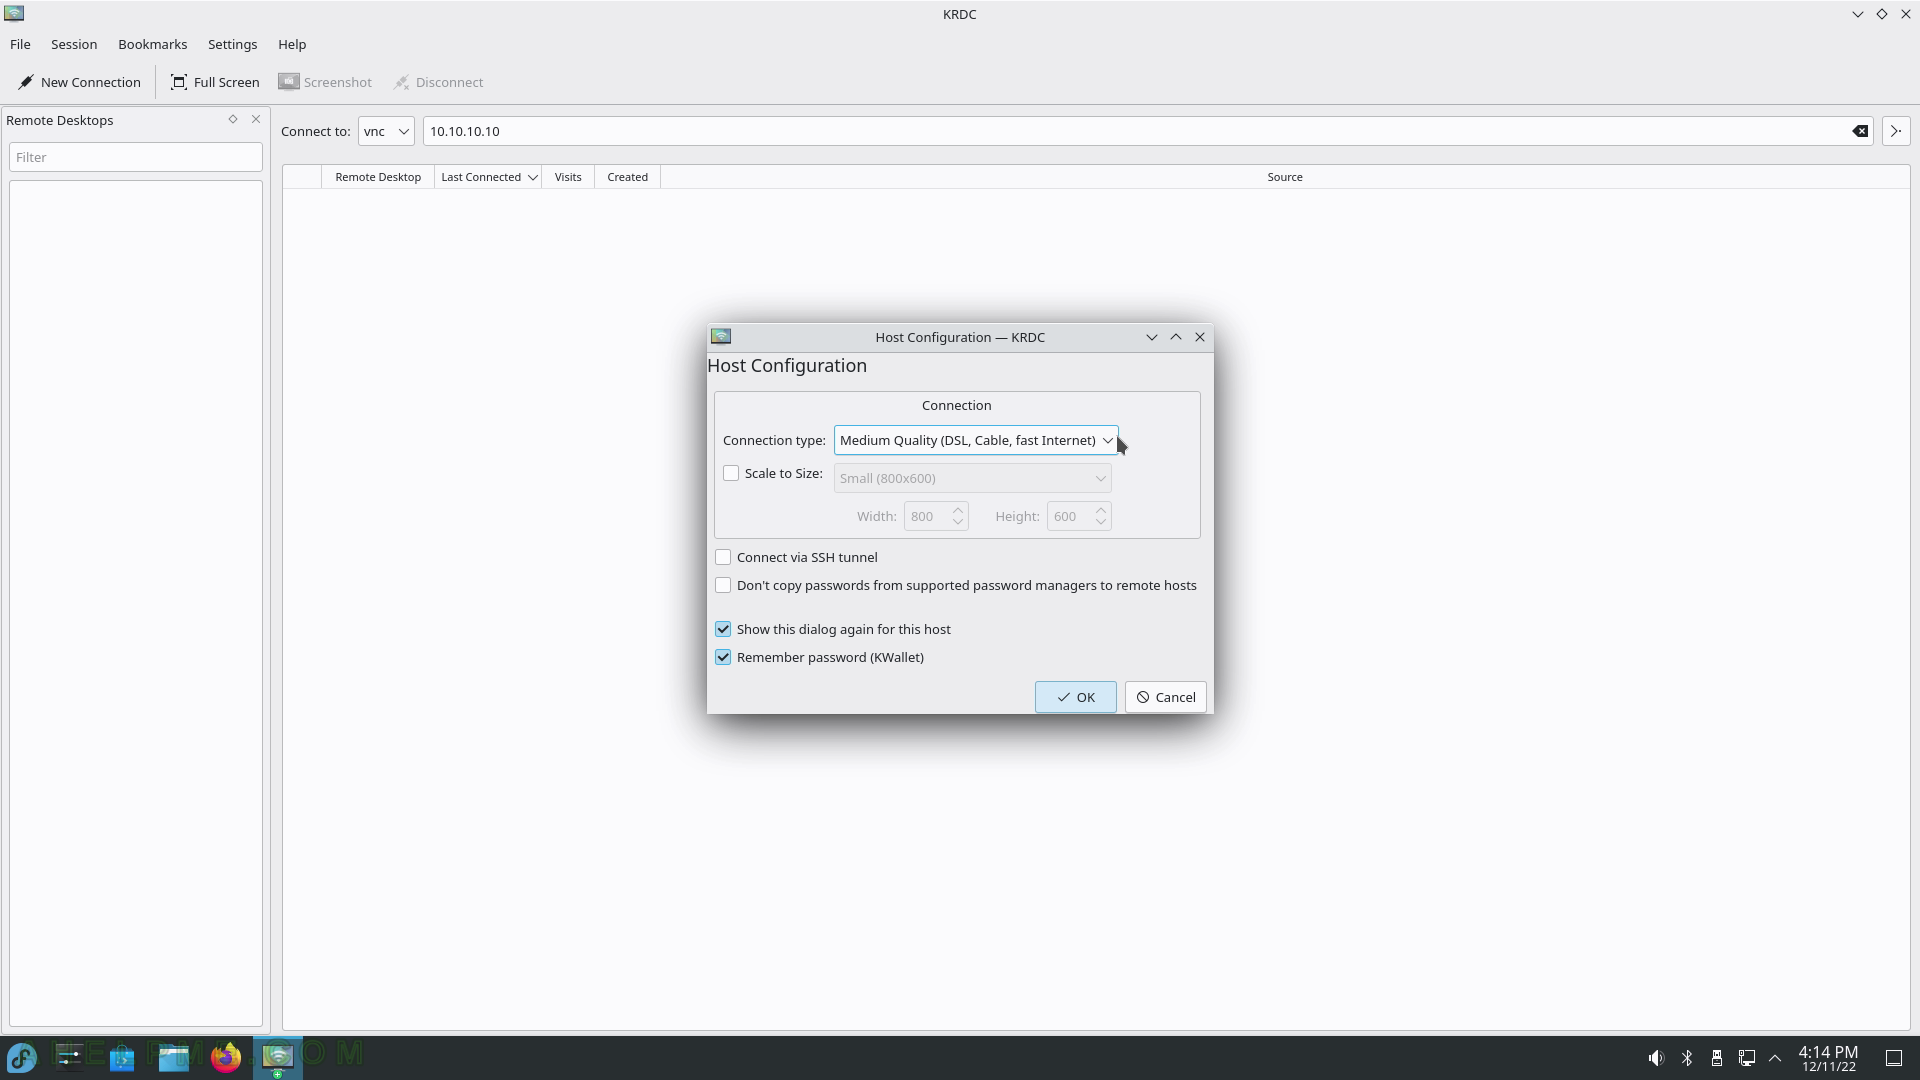Clear the address field with the erase icon
Viewport: 1920px width, 1080px height.
pyautogui.click(x=1860, y=131)
